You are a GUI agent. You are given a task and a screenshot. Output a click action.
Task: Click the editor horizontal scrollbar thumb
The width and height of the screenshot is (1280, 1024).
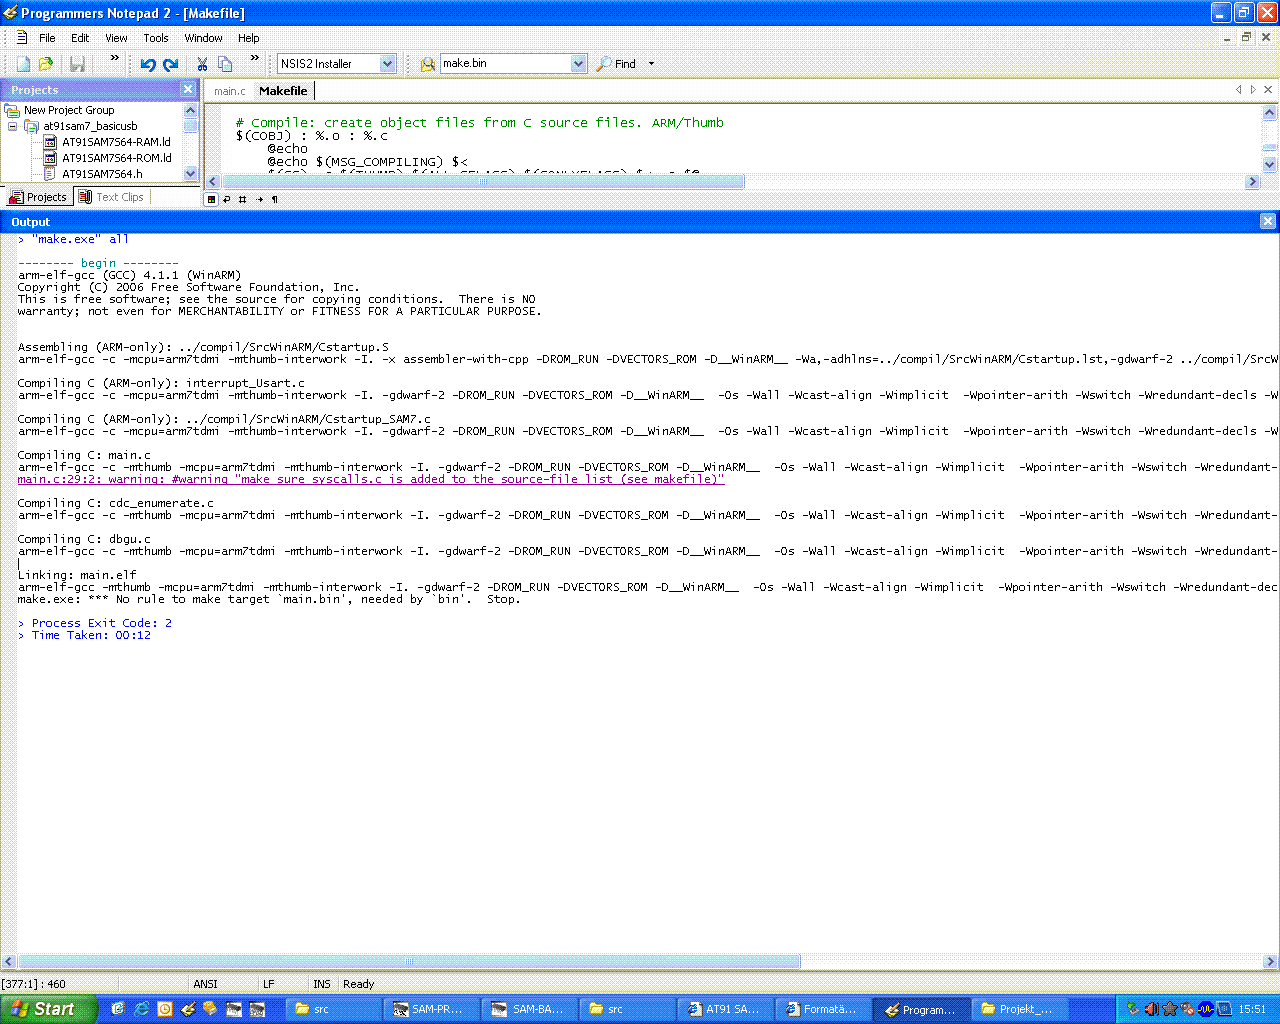(483, 182)
